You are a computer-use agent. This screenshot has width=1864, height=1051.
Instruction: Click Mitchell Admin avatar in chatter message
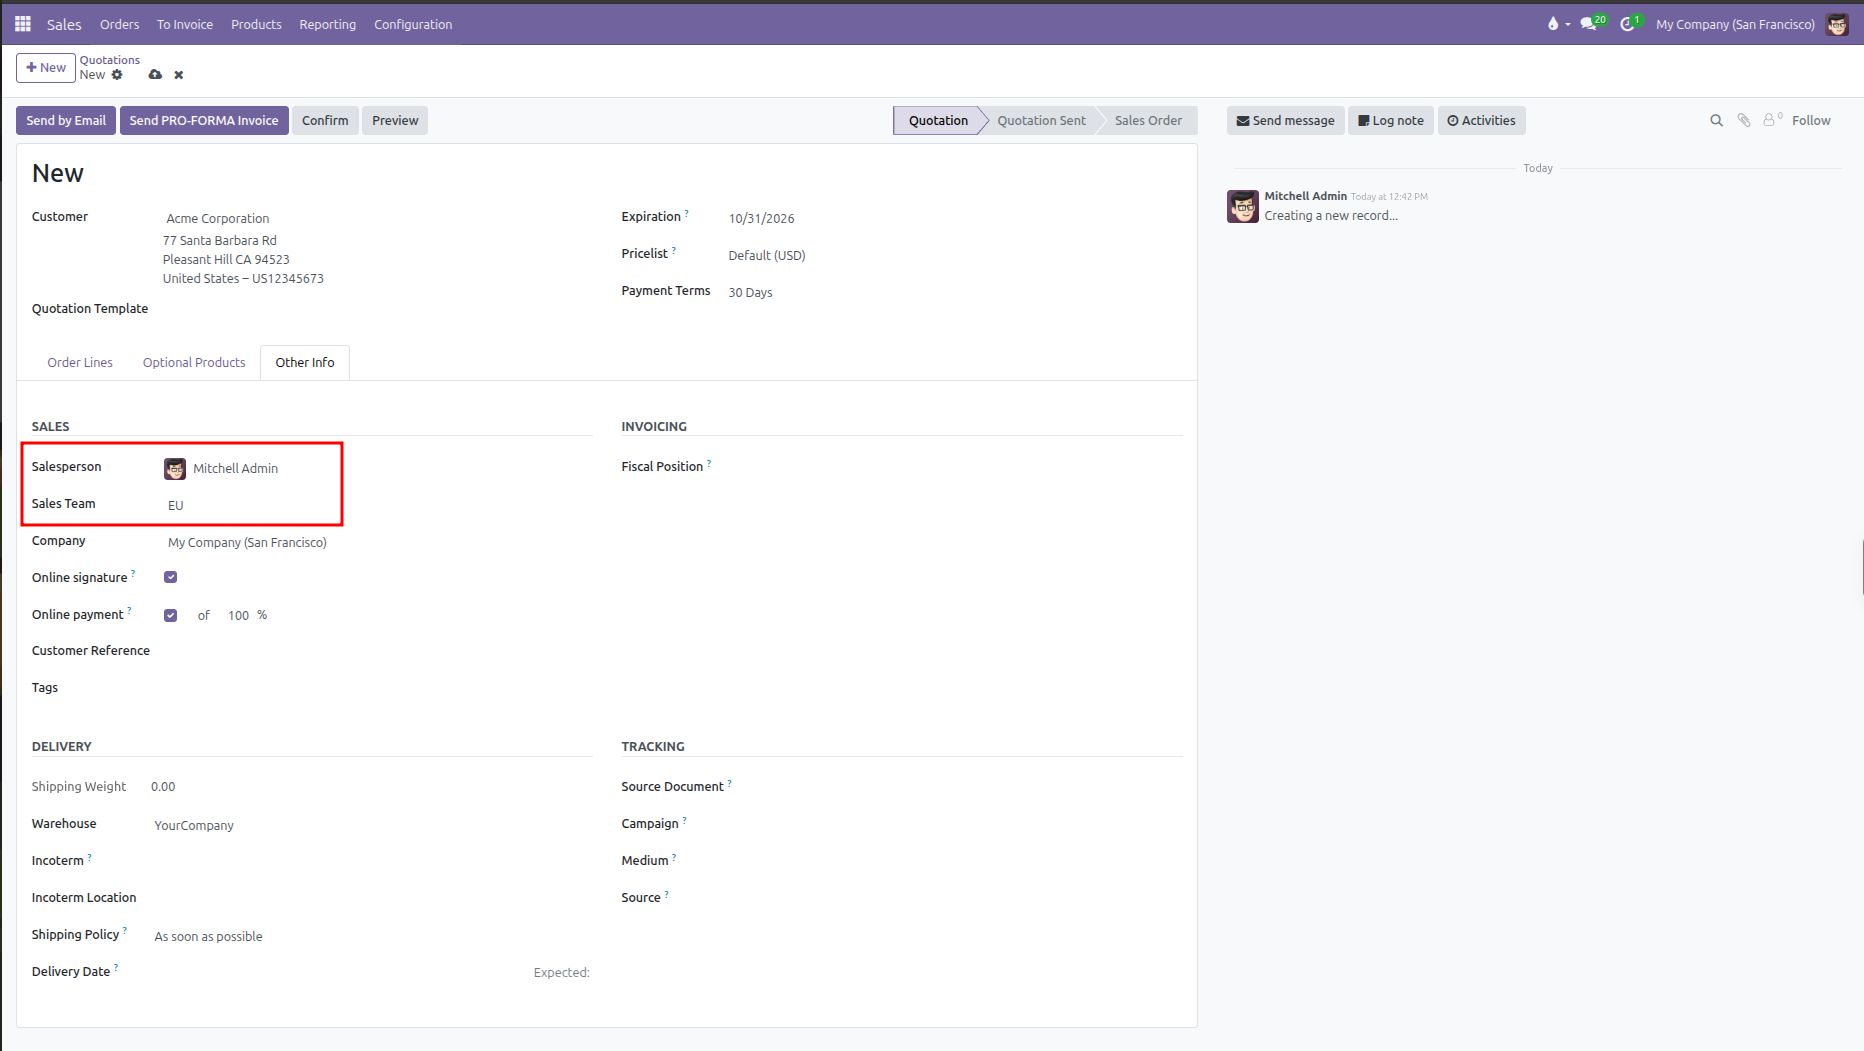[1243, 206]
